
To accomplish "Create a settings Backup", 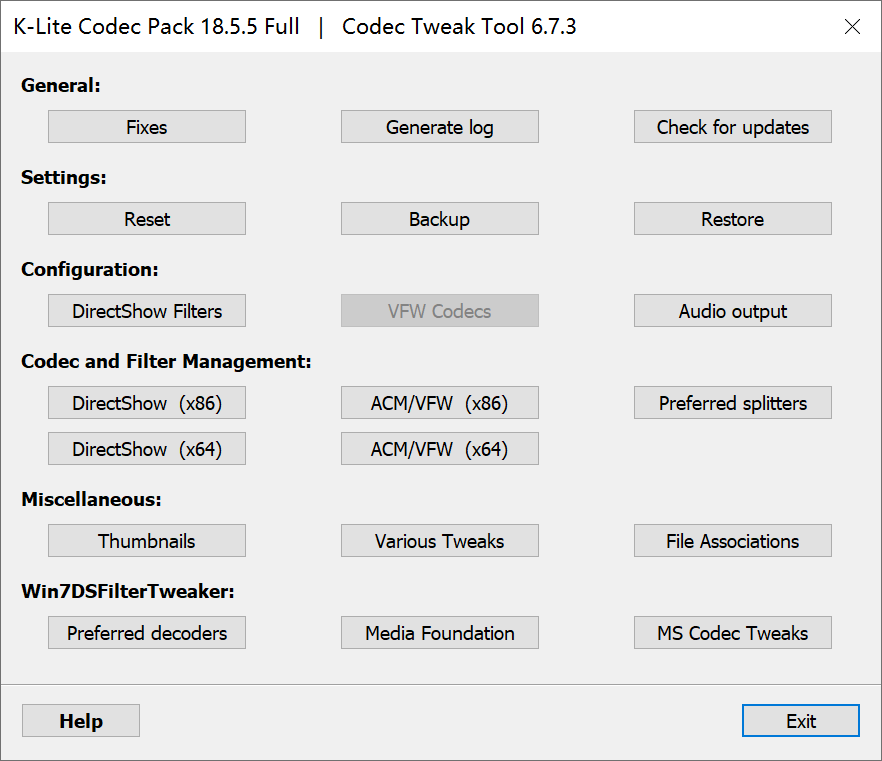I will (x=440, y=219).
